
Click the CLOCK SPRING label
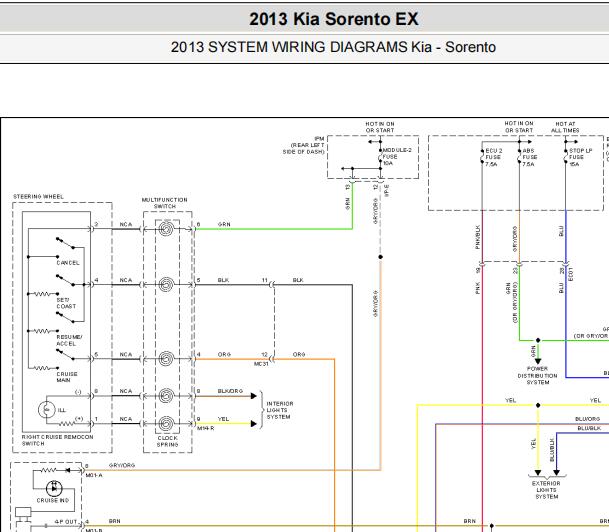[x=167, y=441]
